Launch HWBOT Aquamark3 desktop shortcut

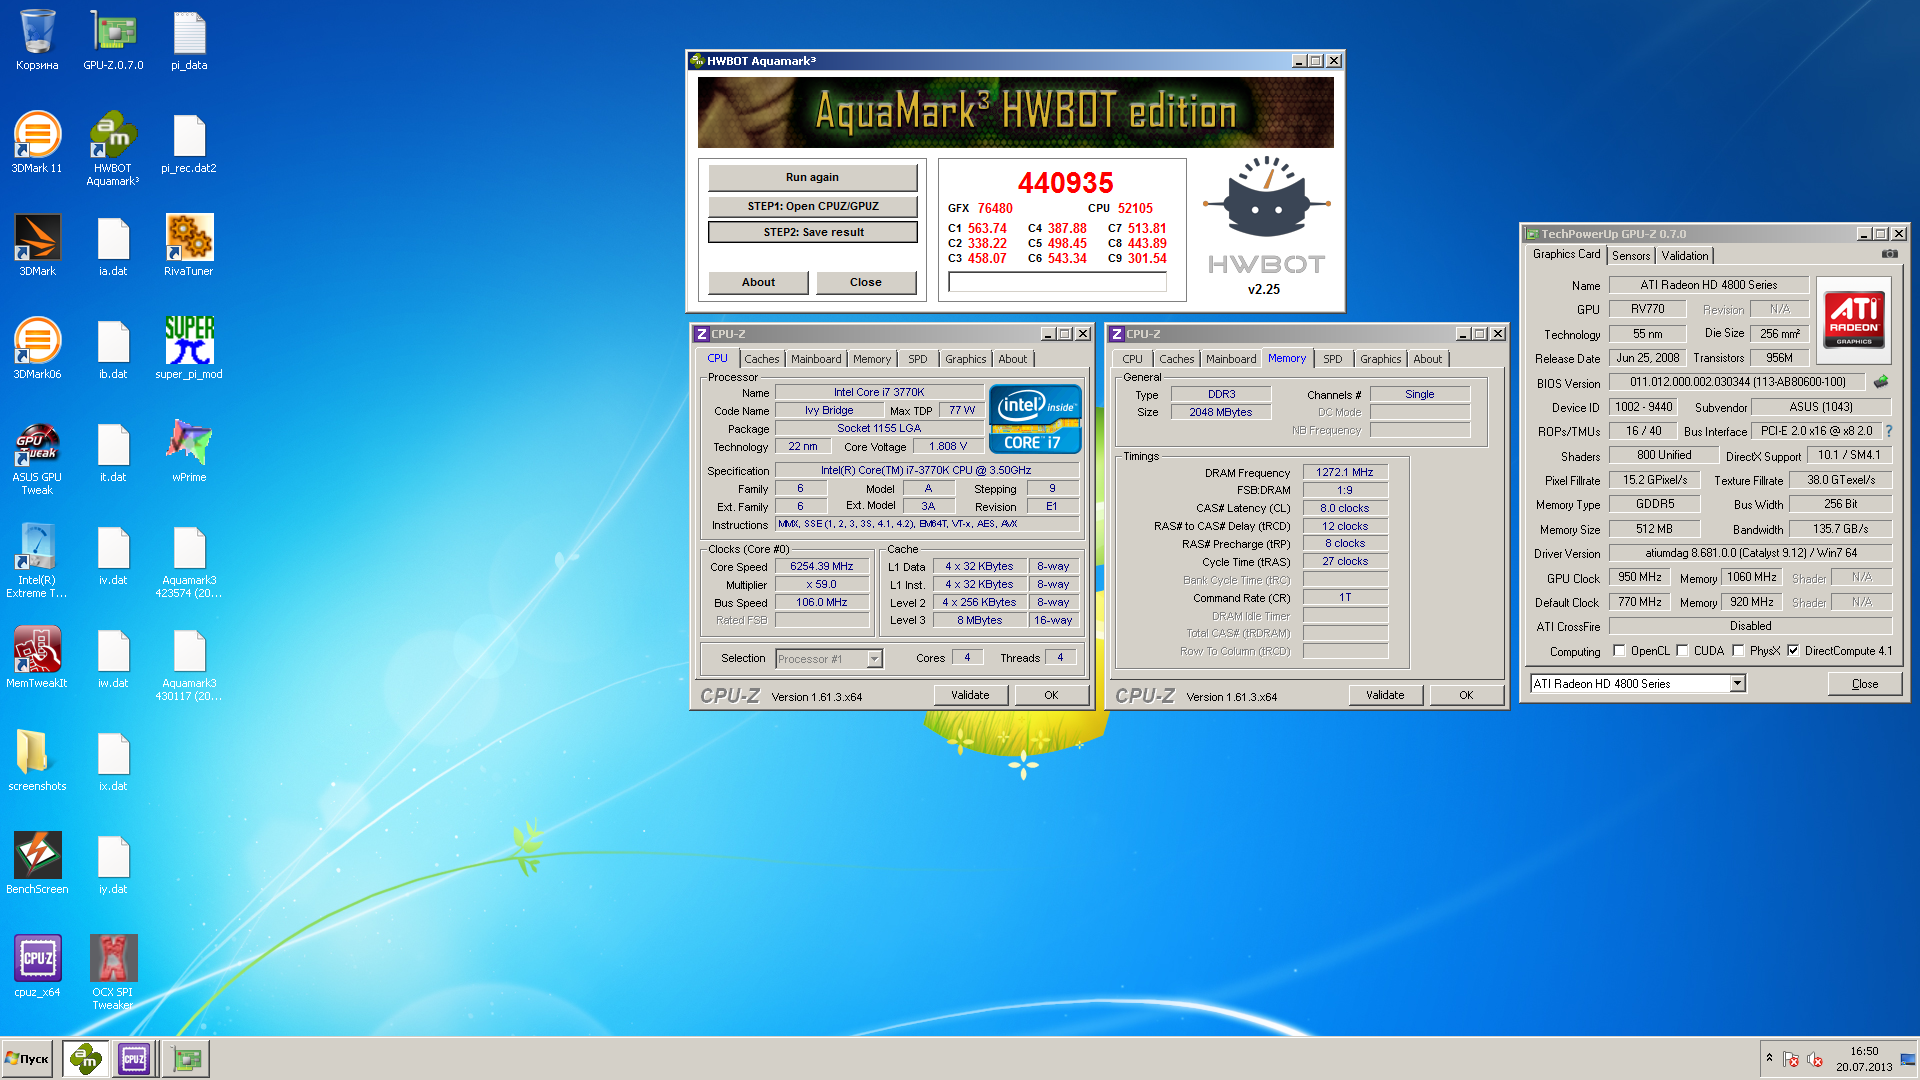113,149
